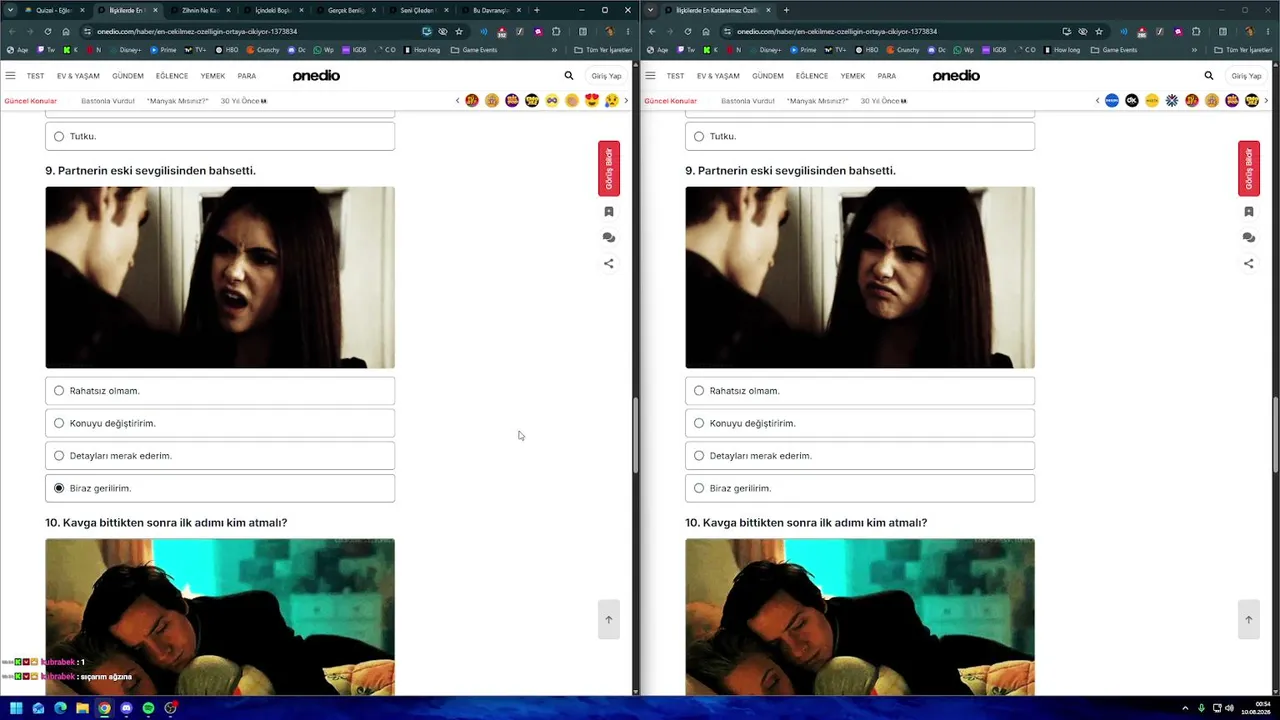Reload the page in left browser window

tap(47, 31)
